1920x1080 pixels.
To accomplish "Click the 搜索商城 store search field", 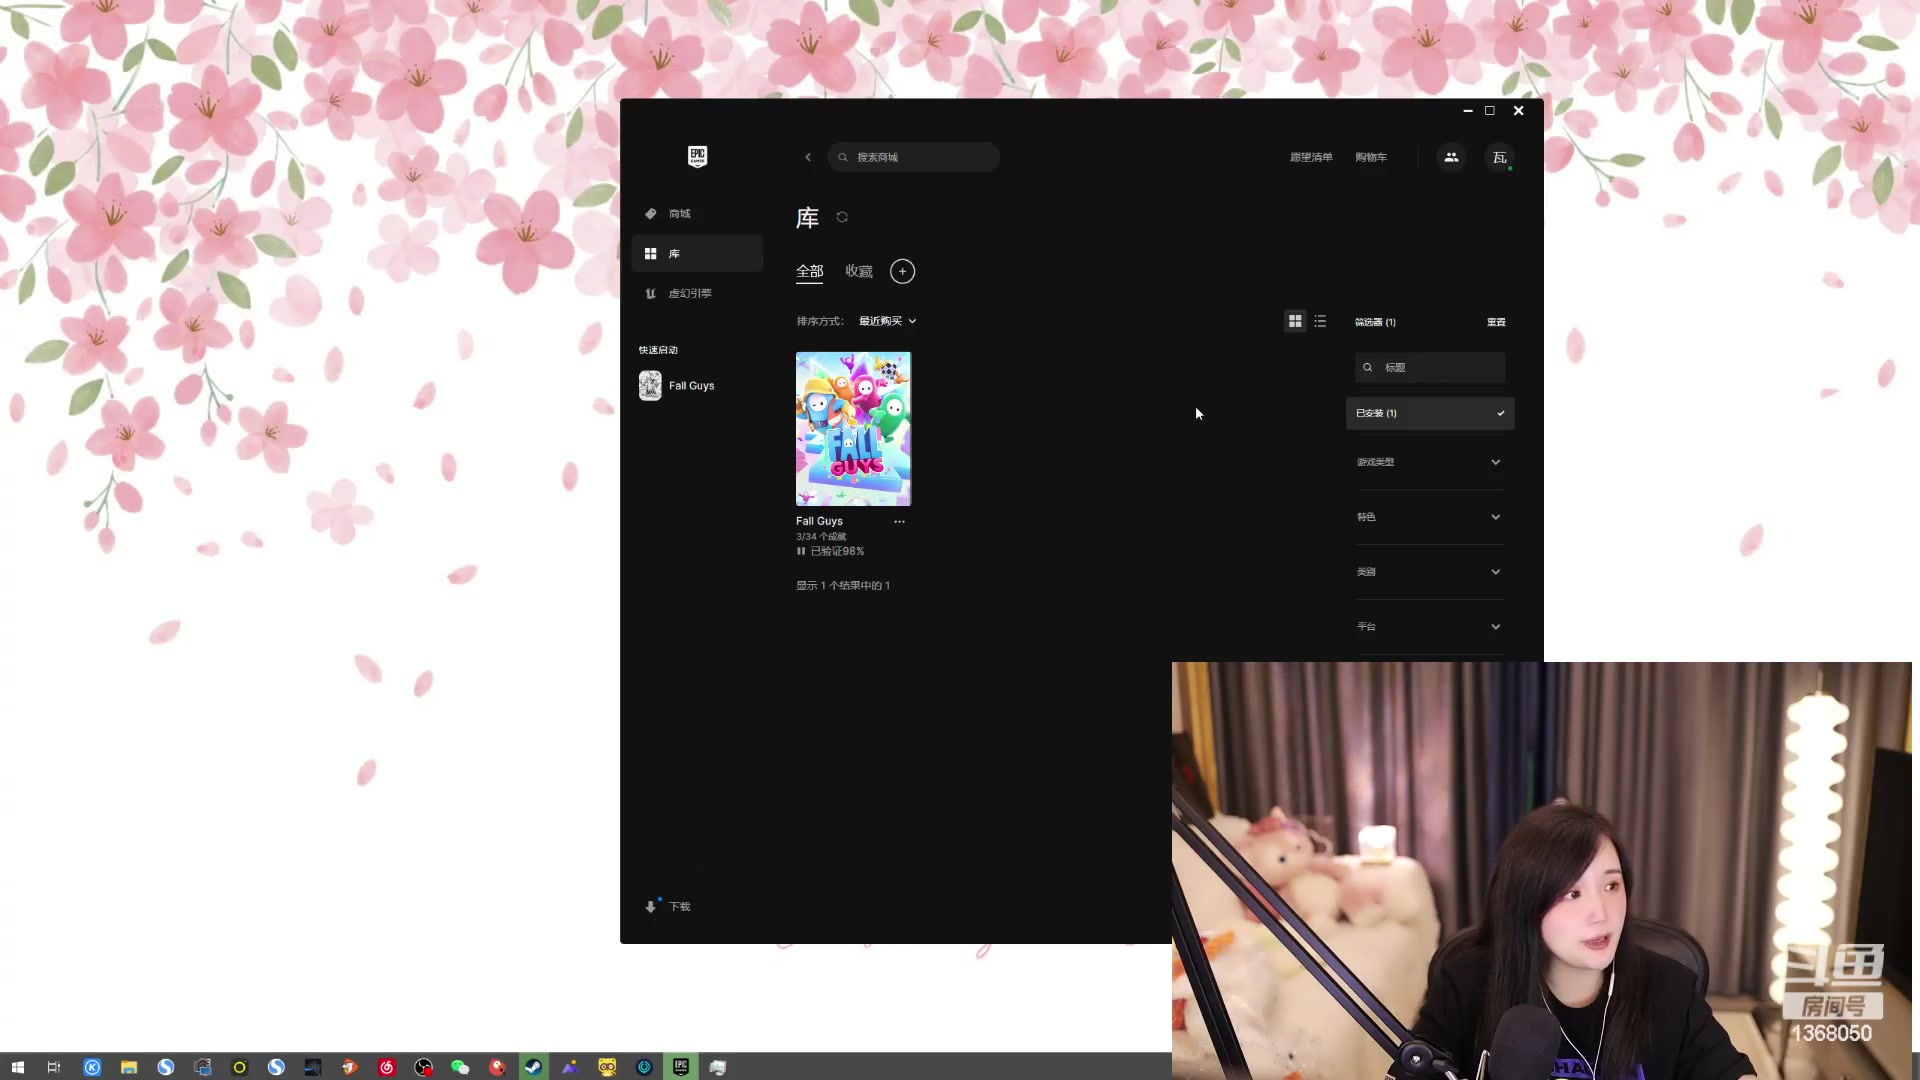I will [913, 157].
